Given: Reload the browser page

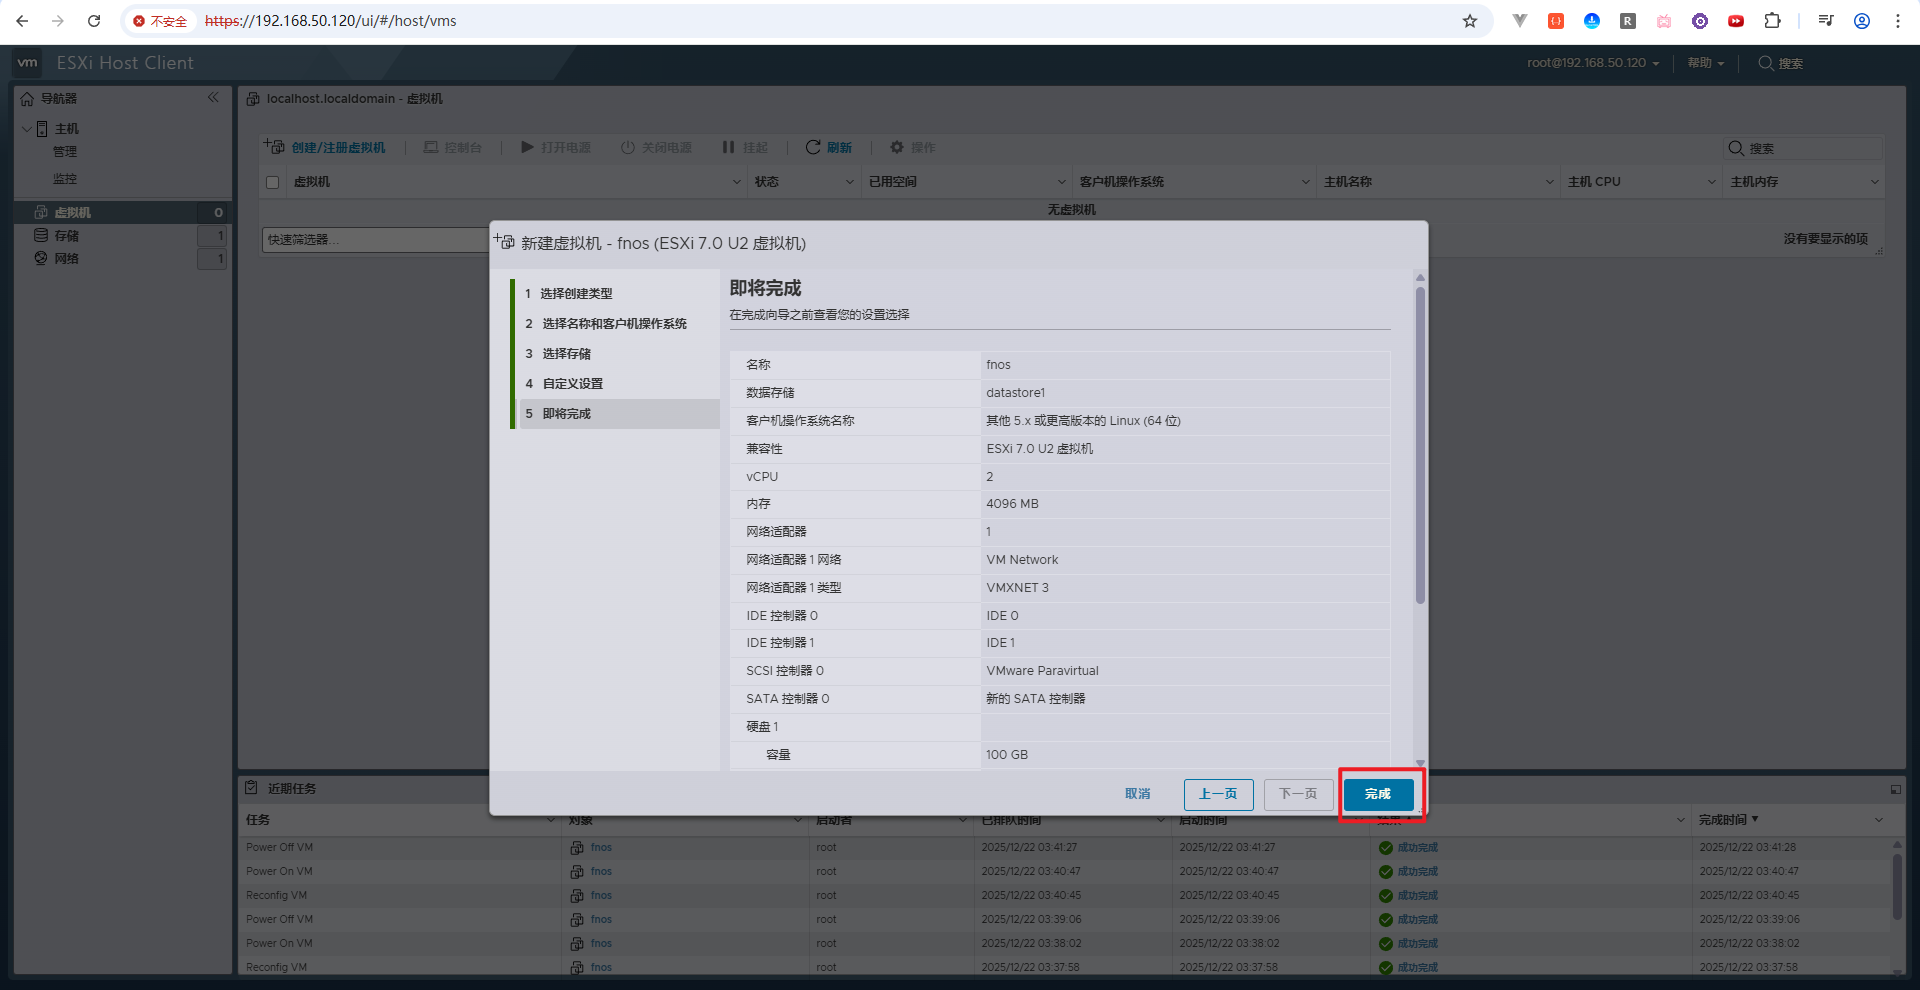Looking at the screenshot, I should tap(94, 21).
